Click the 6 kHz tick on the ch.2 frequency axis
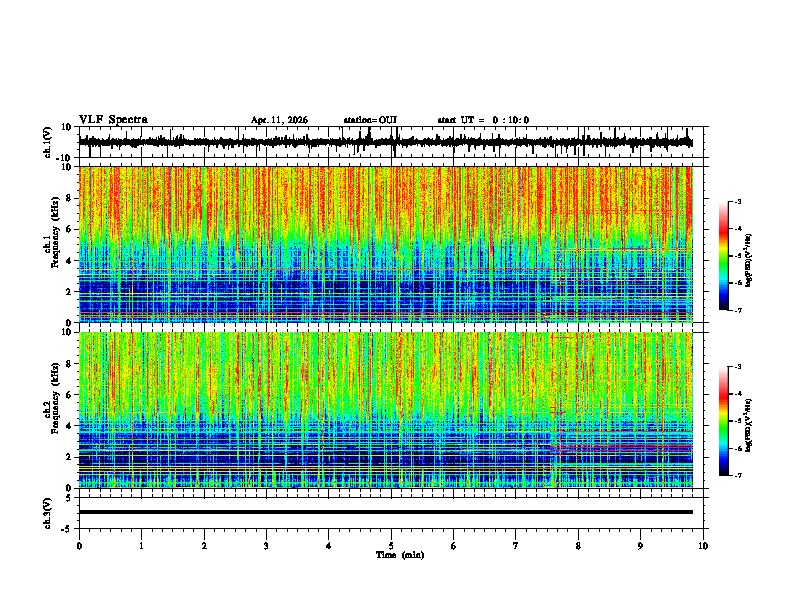 [70, 395]
